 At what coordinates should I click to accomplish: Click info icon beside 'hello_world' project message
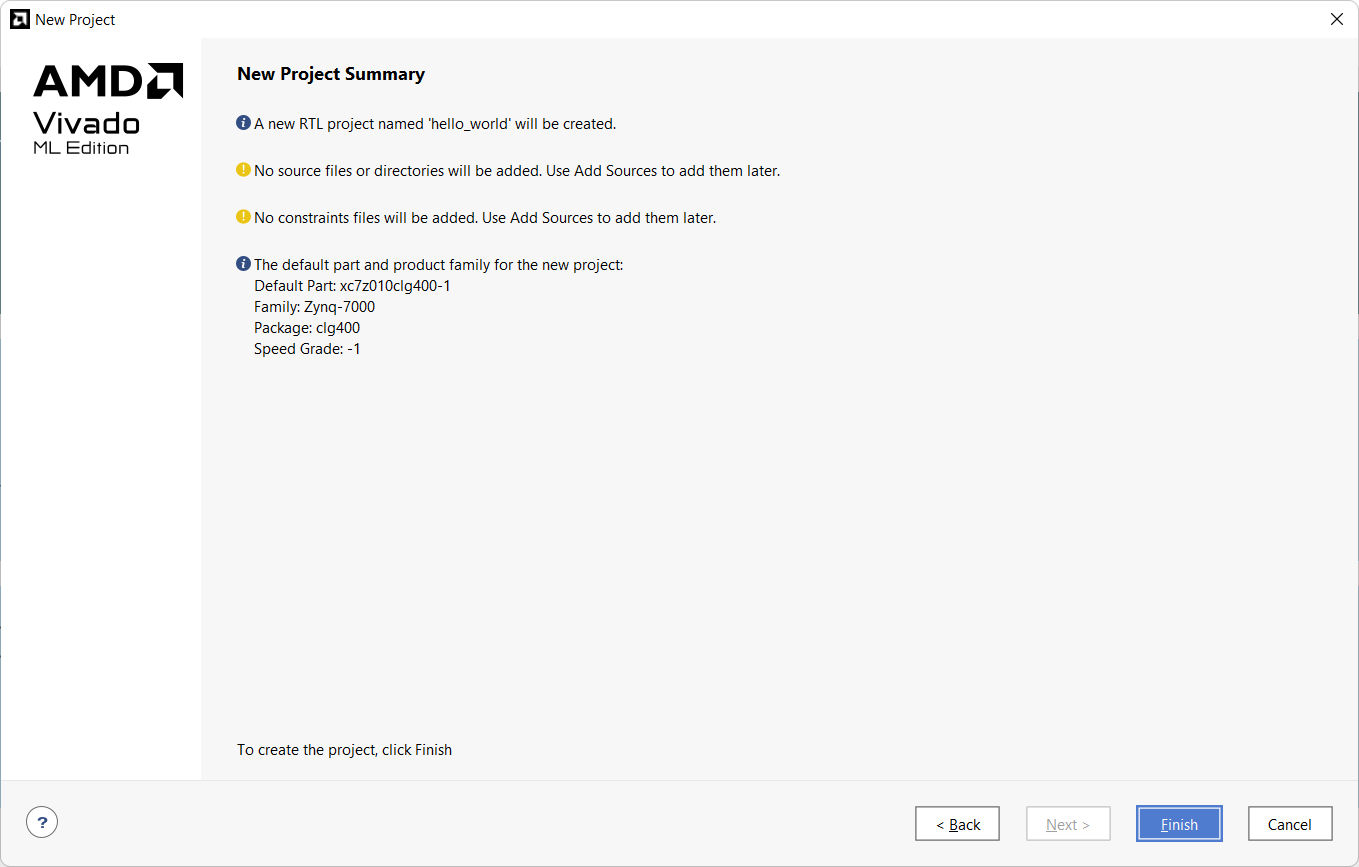point(243,123)
